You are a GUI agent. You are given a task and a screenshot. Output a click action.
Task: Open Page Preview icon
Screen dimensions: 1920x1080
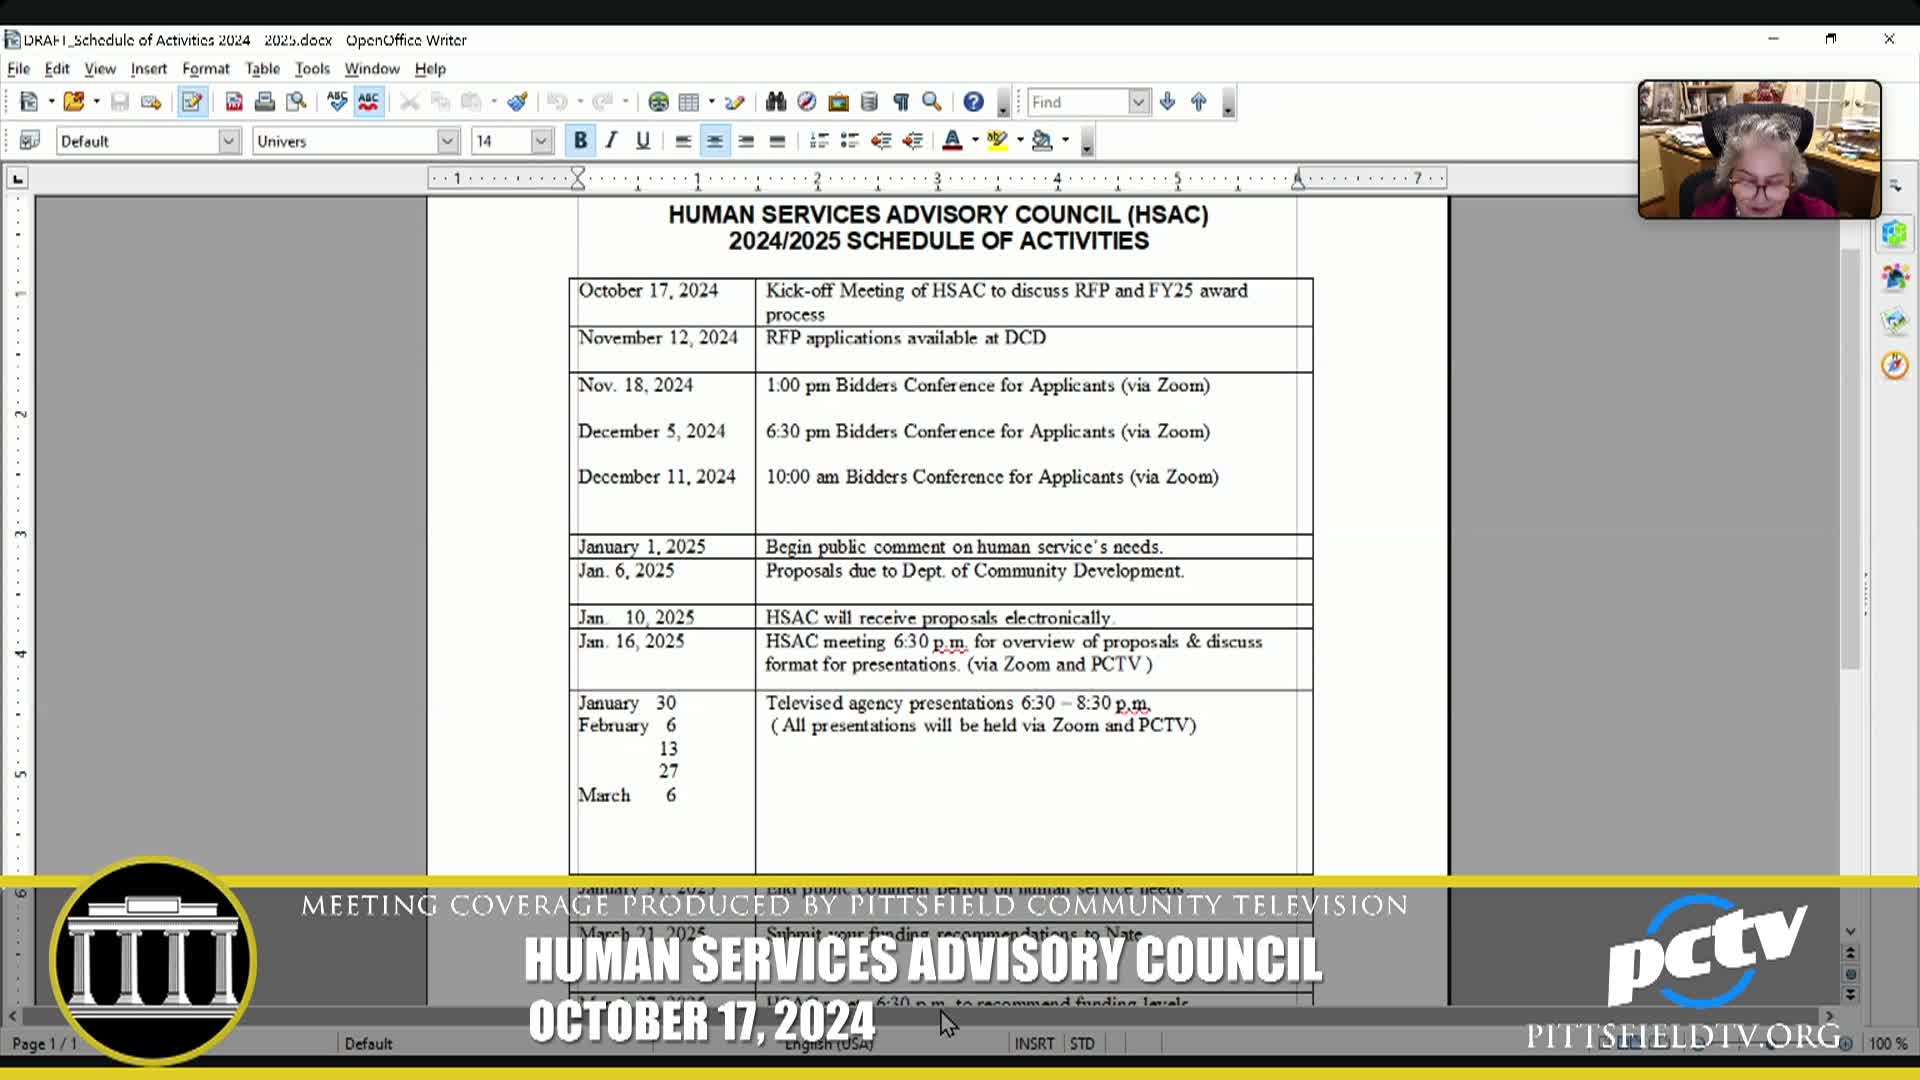tap(296, 102)
